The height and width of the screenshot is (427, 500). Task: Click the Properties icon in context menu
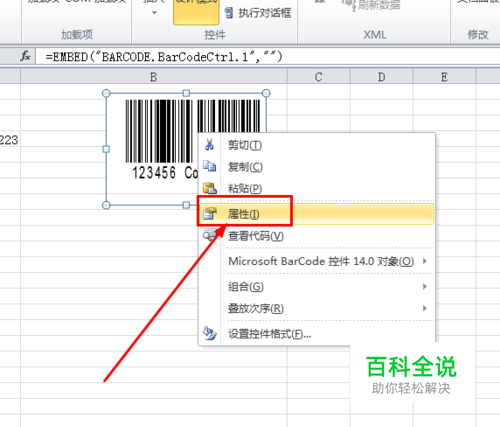(x=210, y=213)
